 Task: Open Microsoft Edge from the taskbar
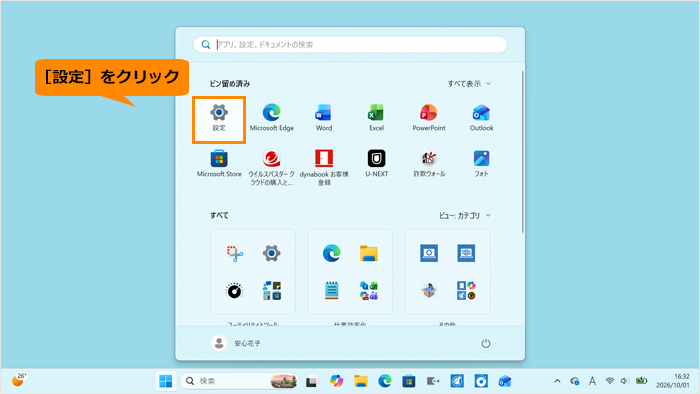[x=385, y=381]
